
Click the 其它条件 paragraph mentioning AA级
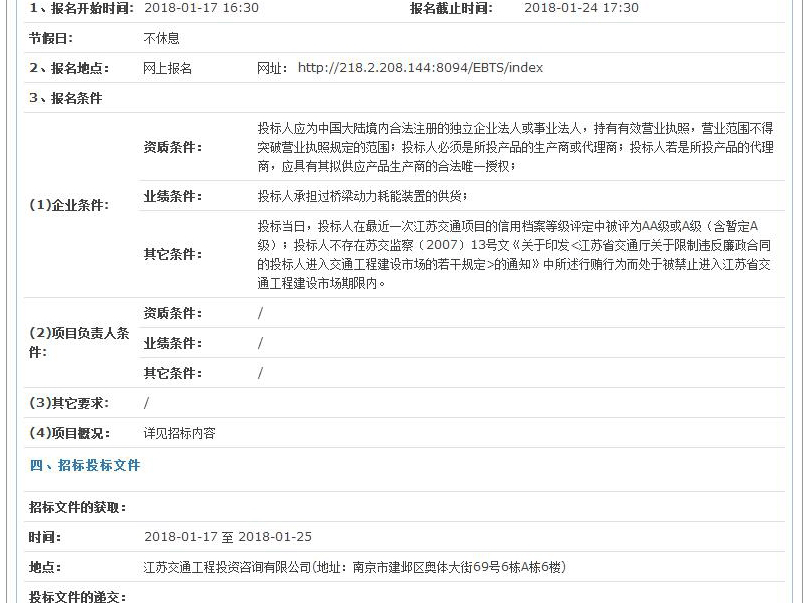coord(514,254)
